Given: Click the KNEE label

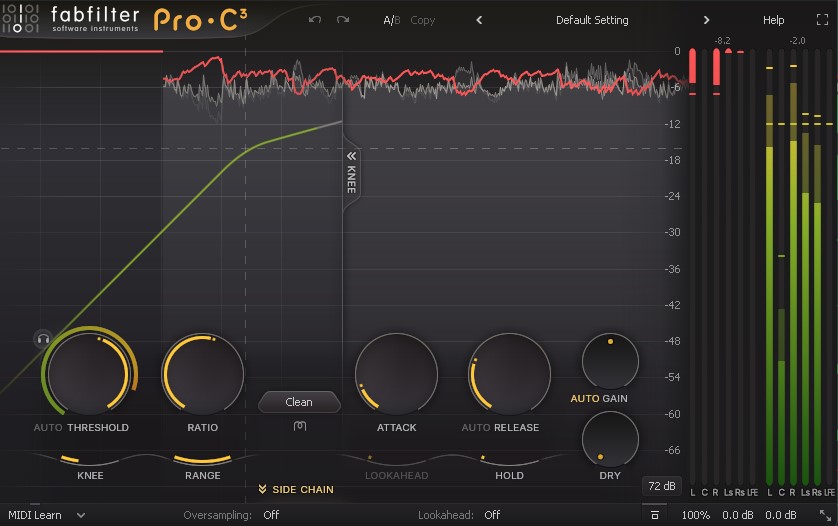Looking at the screenshot, I should tap(90, 476).
